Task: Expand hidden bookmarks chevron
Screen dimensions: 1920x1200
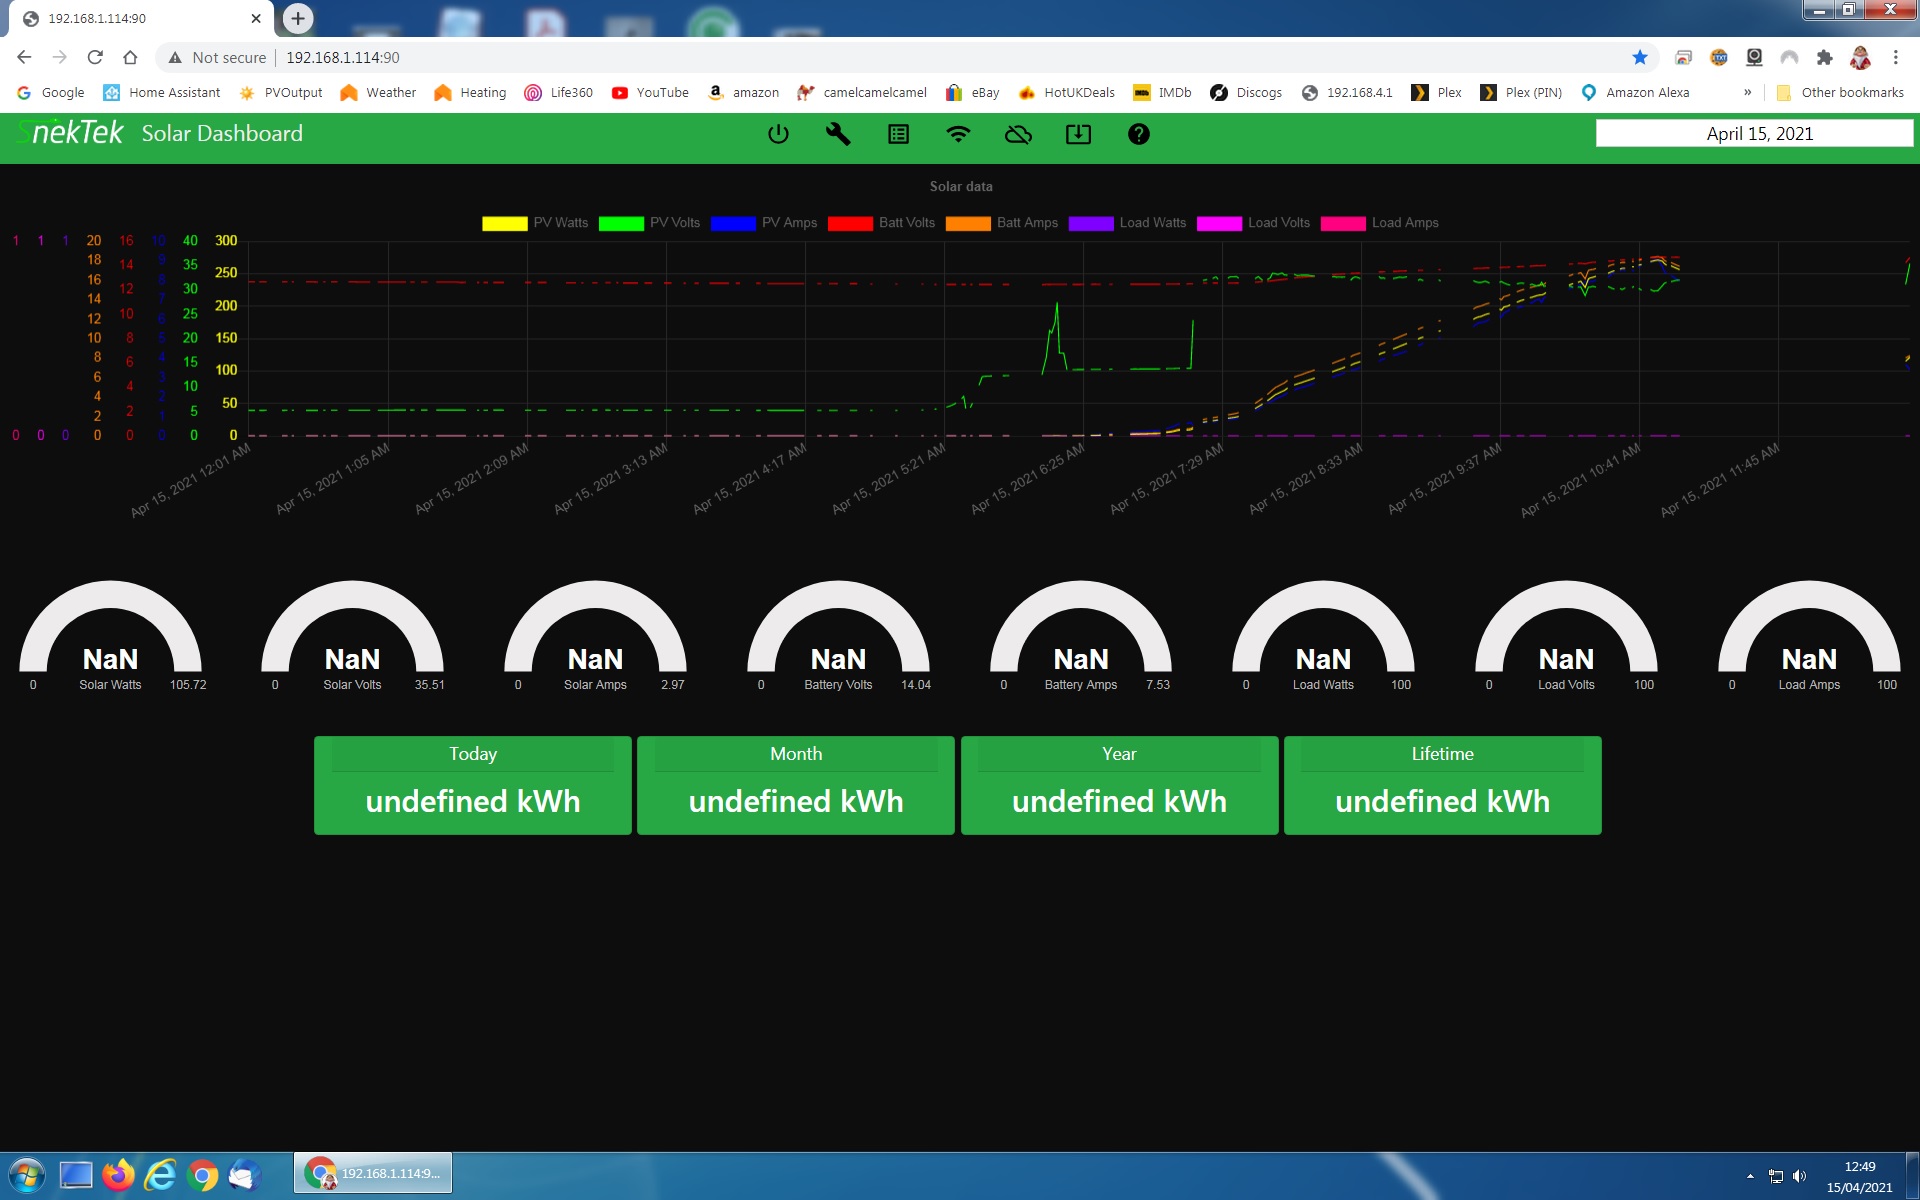Action: 1747,92
